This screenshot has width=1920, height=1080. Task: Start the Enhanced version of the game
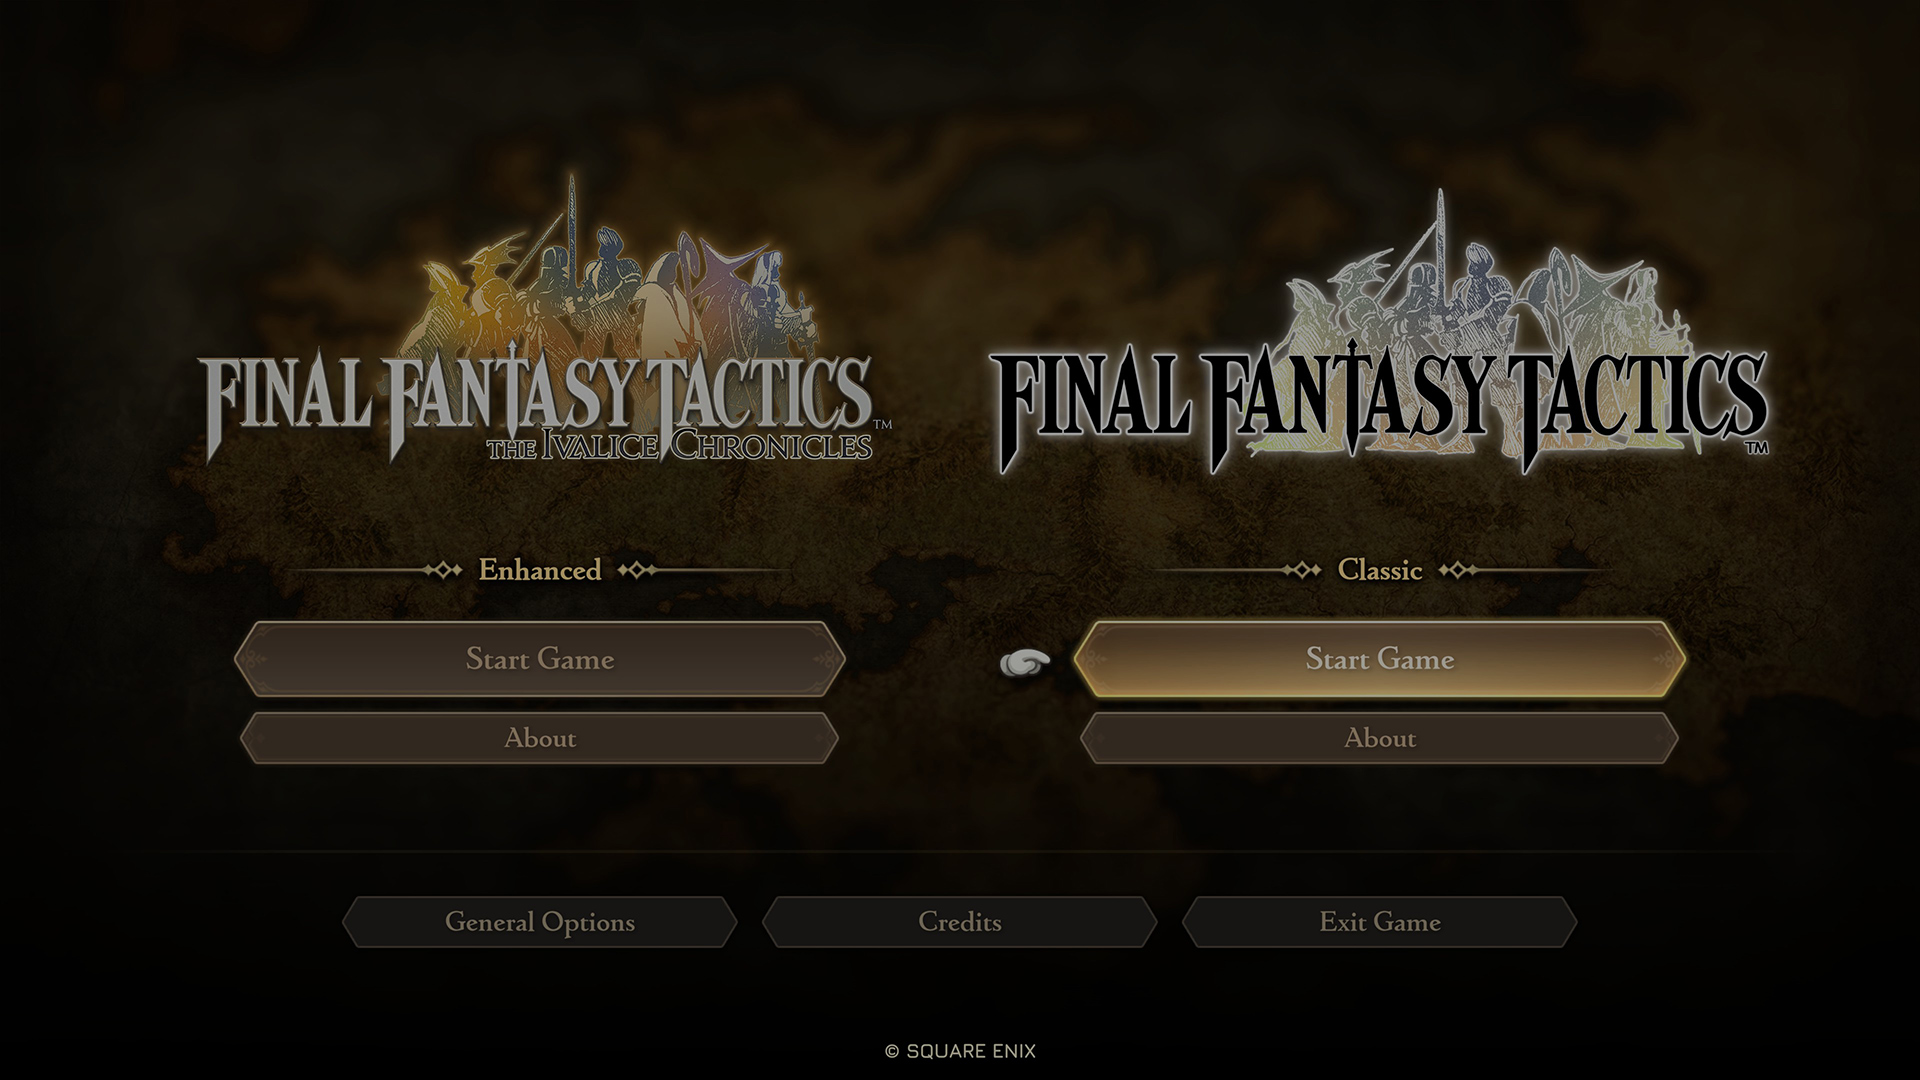point(540,659)
